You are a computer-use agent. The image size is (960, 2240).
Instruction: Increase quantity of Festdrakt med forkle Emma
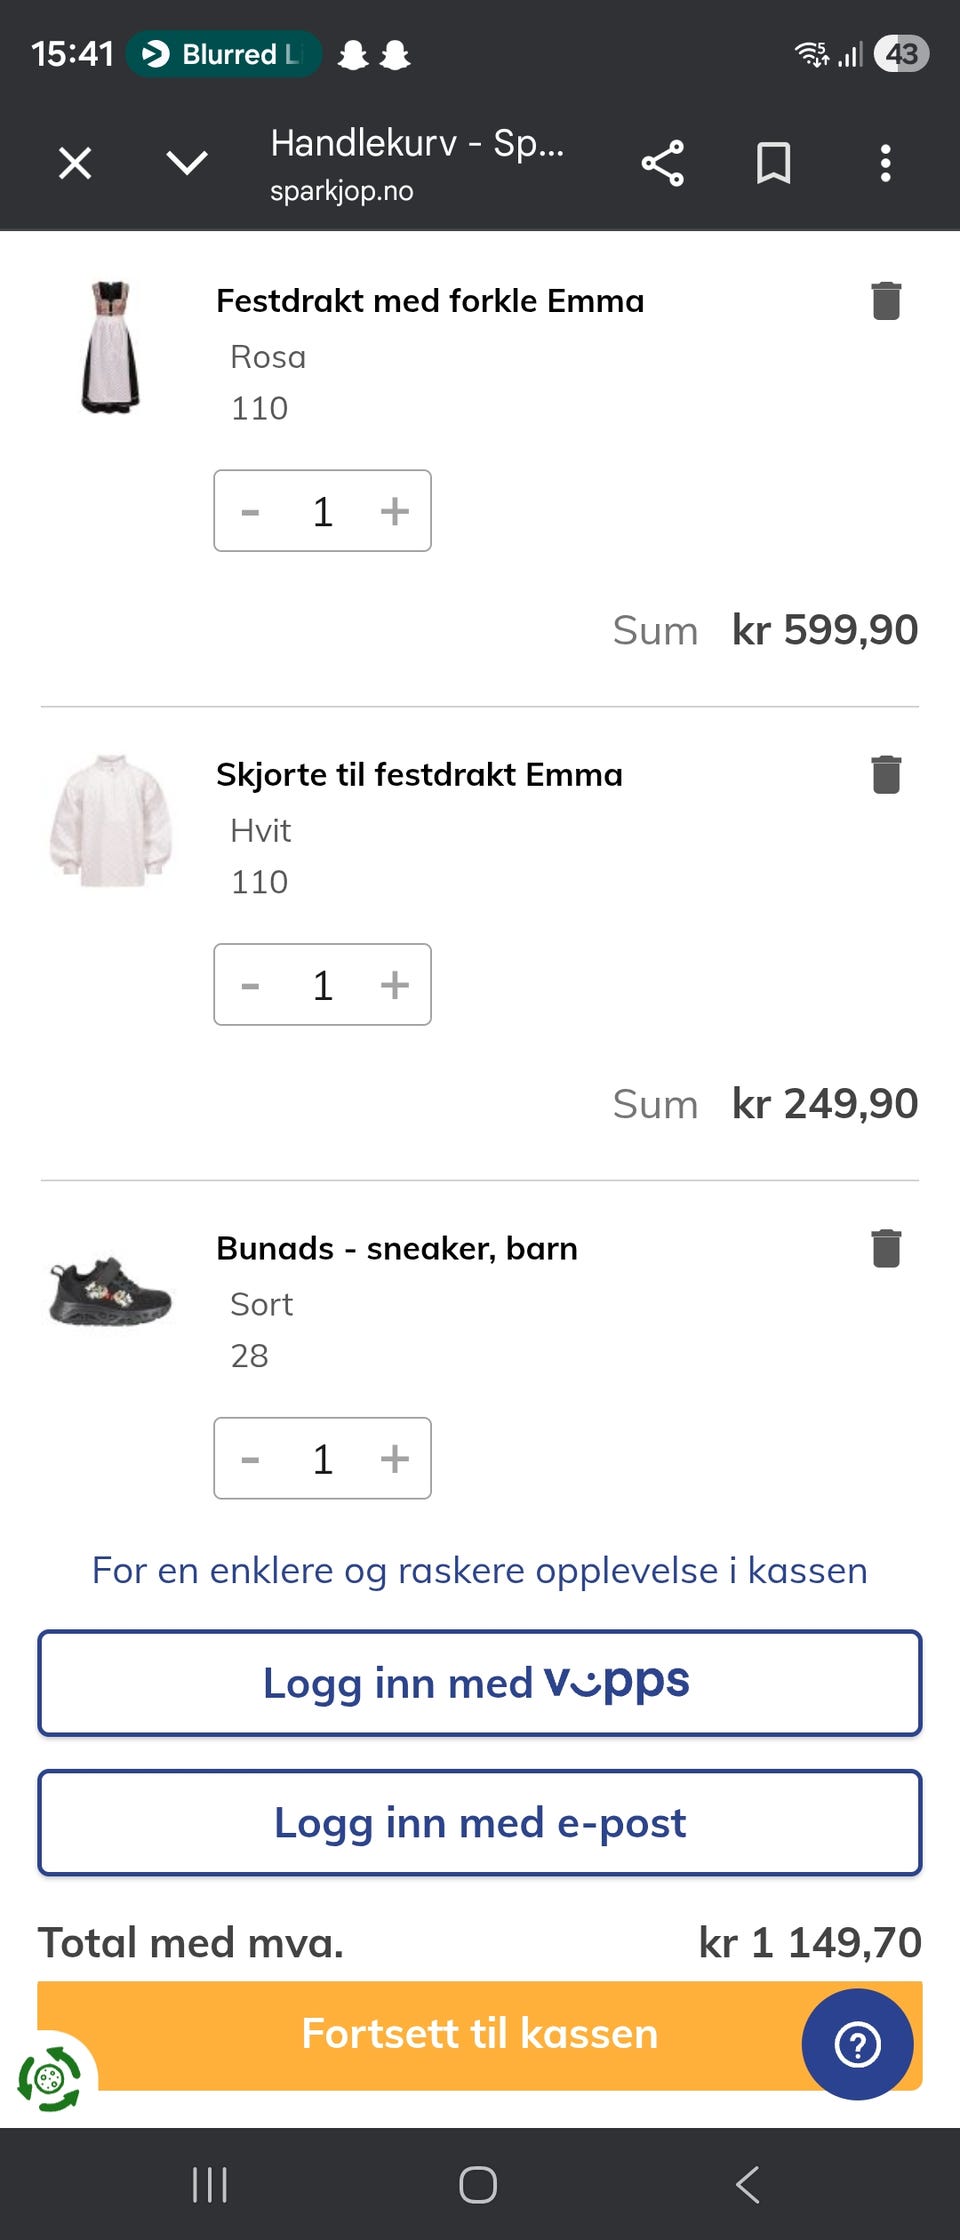point(395,511)
